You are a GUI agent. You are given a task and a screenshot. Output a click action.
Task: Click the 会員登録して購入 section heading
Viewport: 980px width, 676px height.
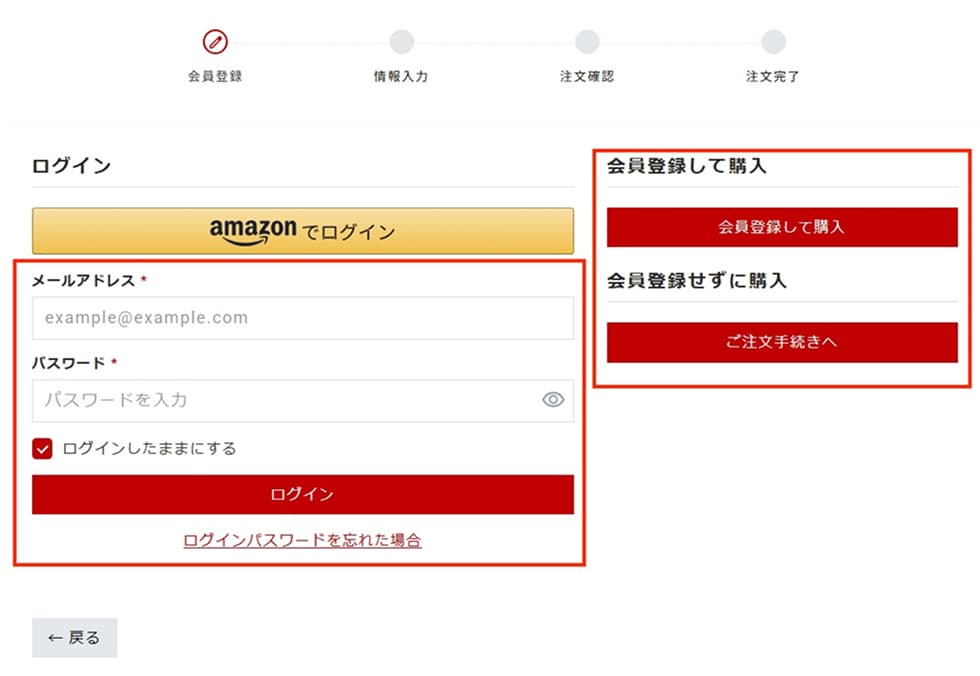[686, 166]
